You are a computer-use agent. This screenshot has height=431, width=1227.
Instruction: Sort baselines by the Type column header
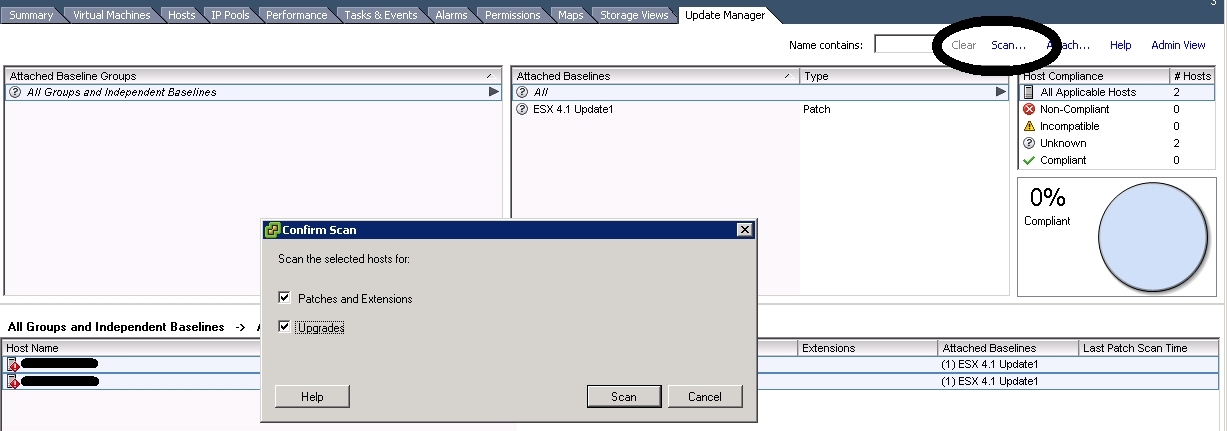(904, 76)
